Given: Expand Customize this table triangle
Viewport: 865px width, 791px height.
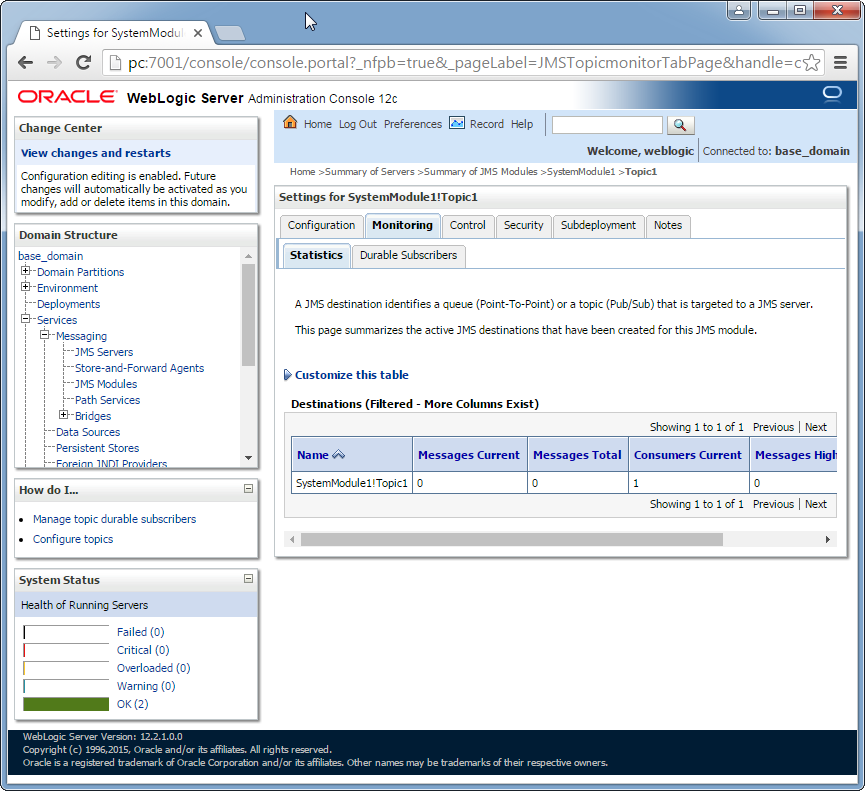Looking at the screenshot, I should [287, 375].
